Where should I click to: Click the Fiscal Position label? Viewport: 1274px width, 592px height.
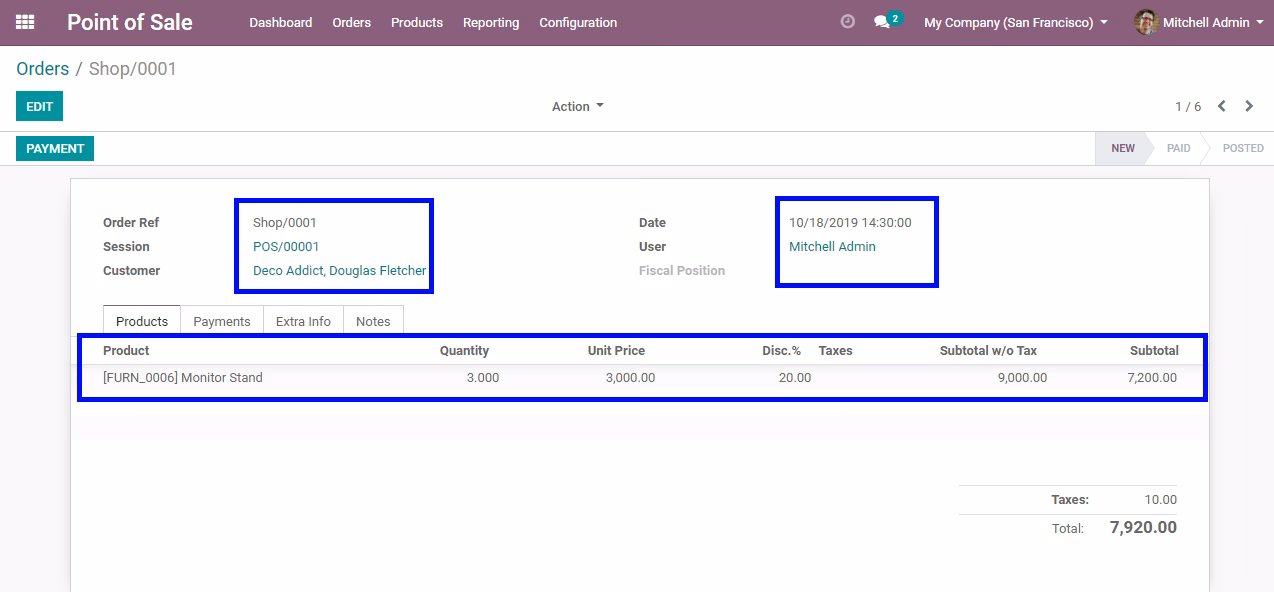pos(682,271)
